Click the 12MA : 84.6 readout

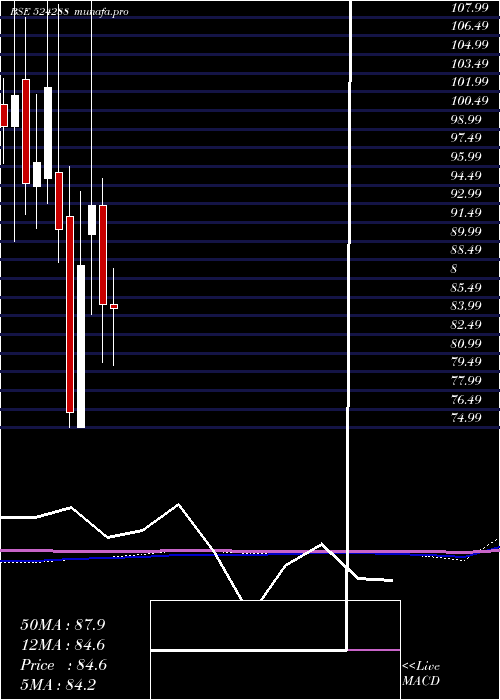(63, 645)
